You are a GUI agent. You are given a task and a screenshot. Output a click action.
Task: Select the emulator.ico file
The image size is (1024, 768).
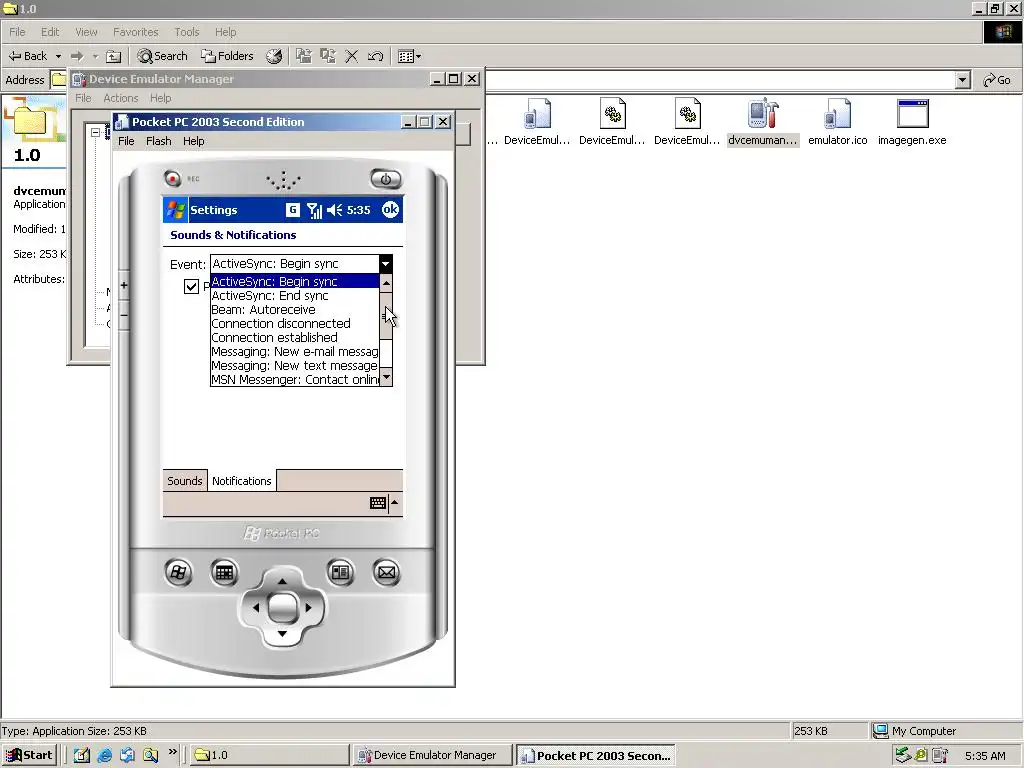(x=837, y=122)
